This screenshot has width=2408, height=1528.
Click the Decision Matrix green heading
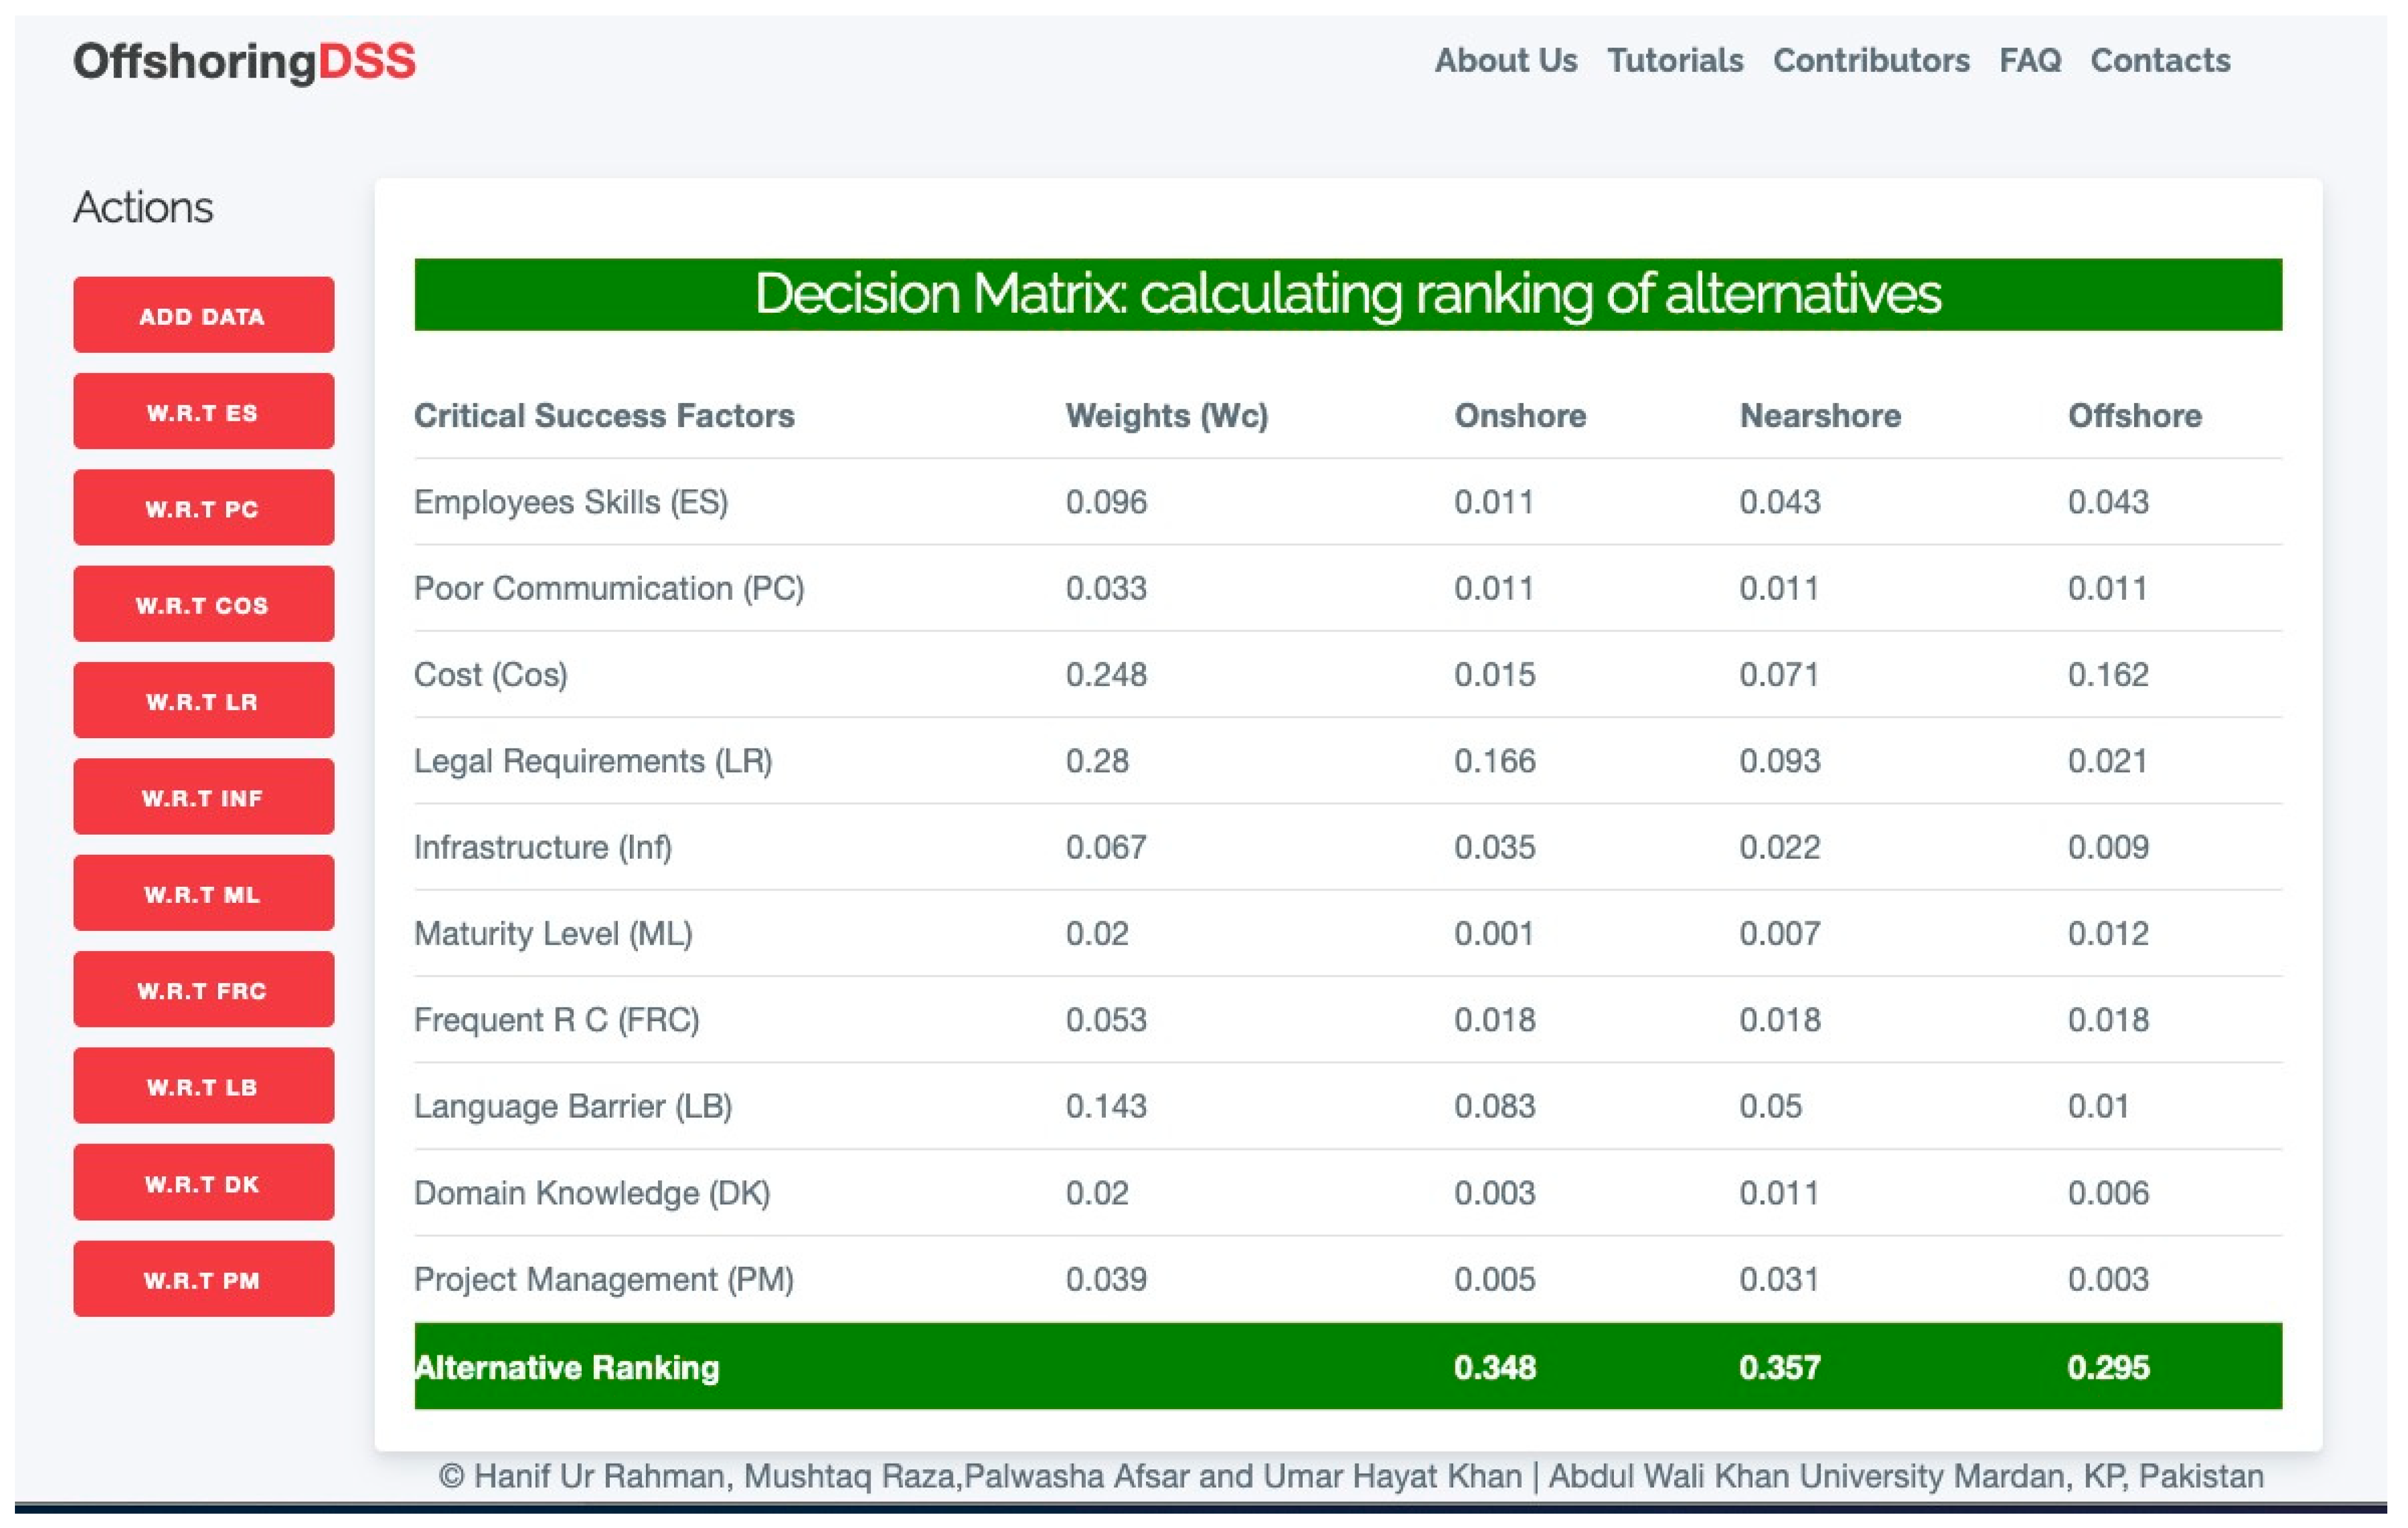click(1347, 294)
